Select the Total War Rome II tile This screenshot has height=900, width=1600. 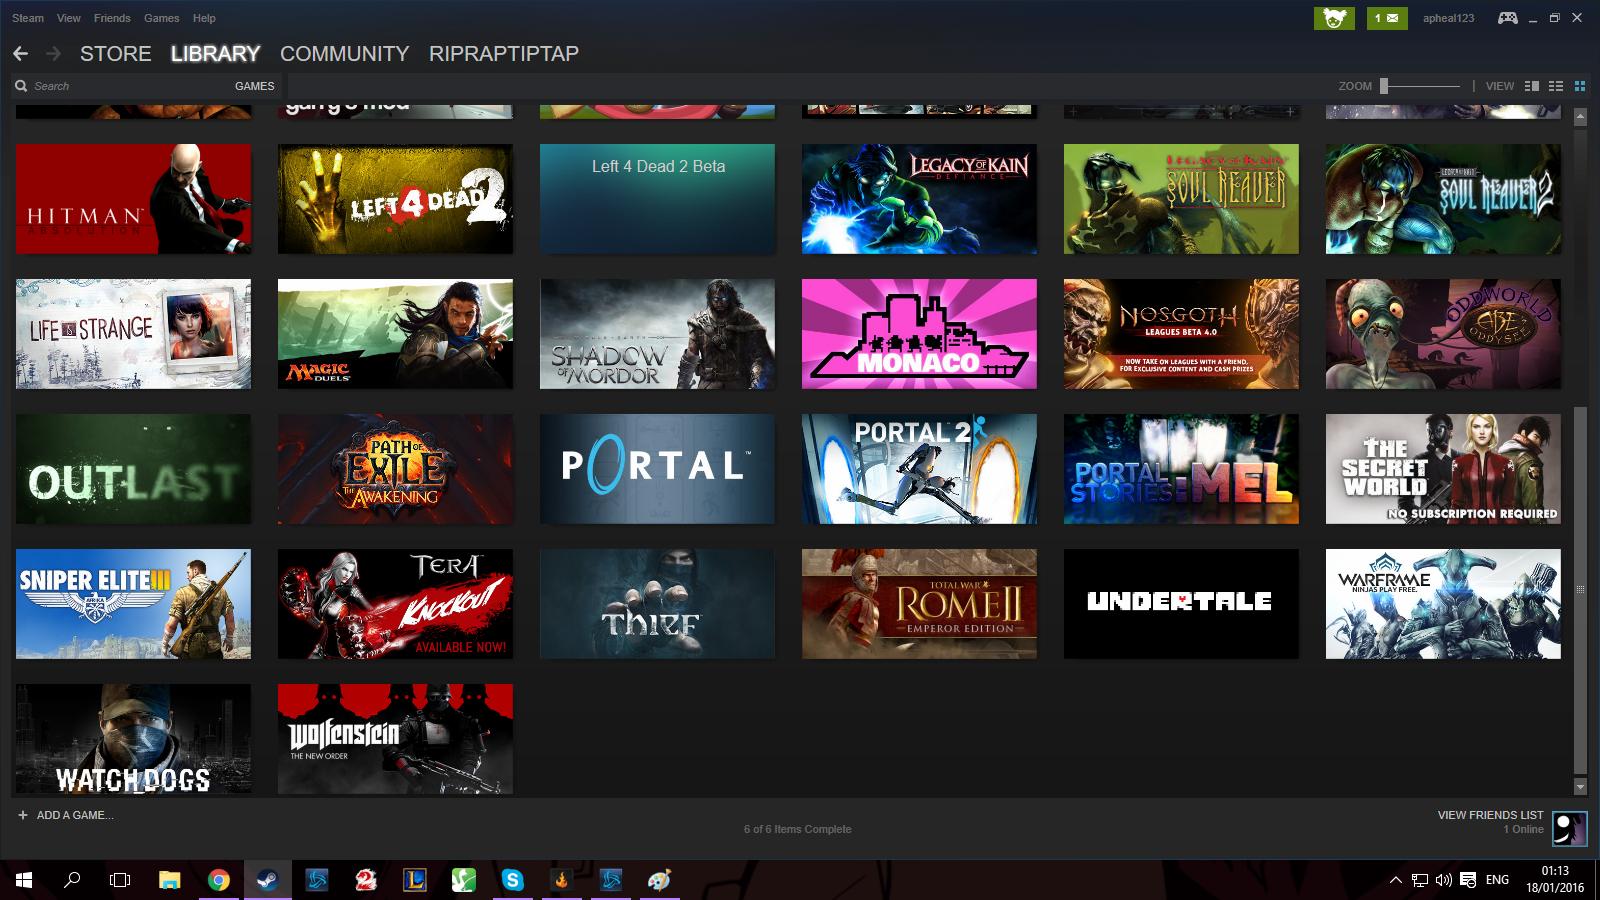point(919,604)
